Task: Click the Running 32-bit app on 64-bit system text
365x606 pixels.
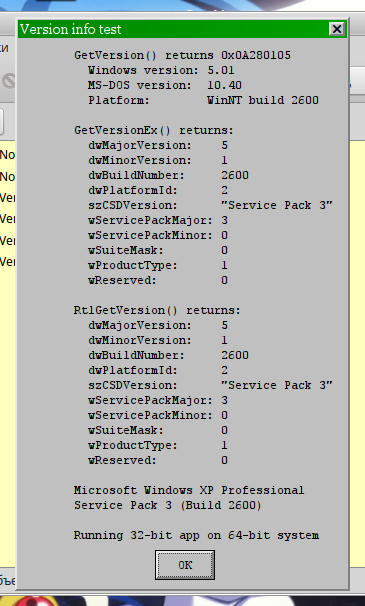Action: click(x=196, y=536)
